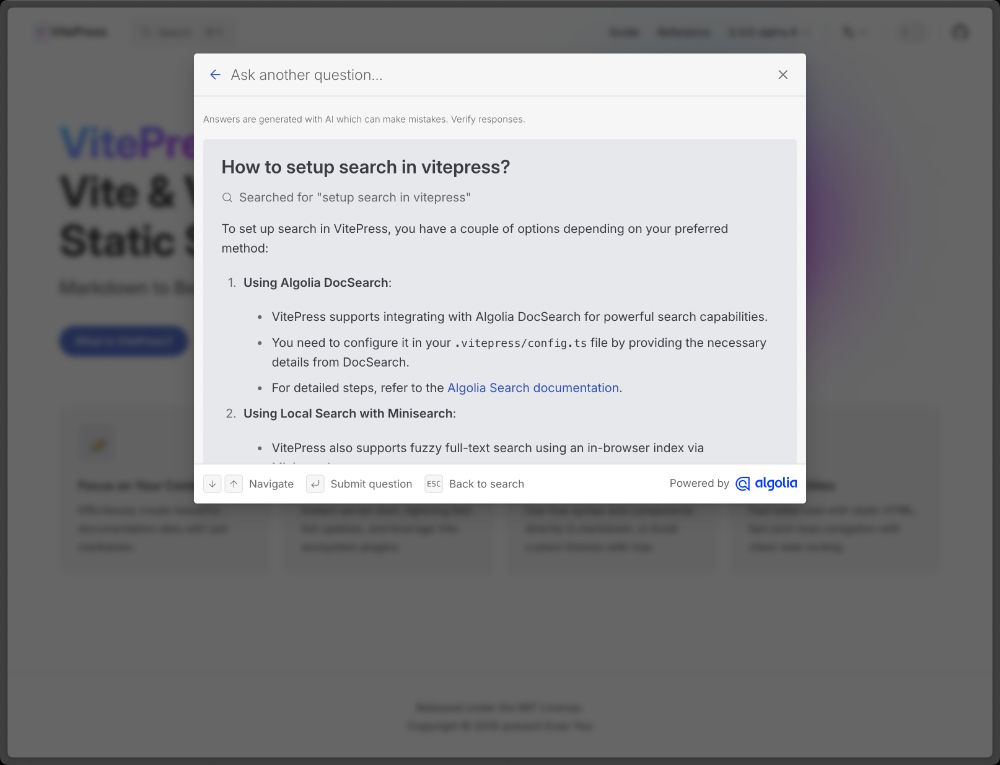
Task: Close the search dialog with the X
Action: 783,75
